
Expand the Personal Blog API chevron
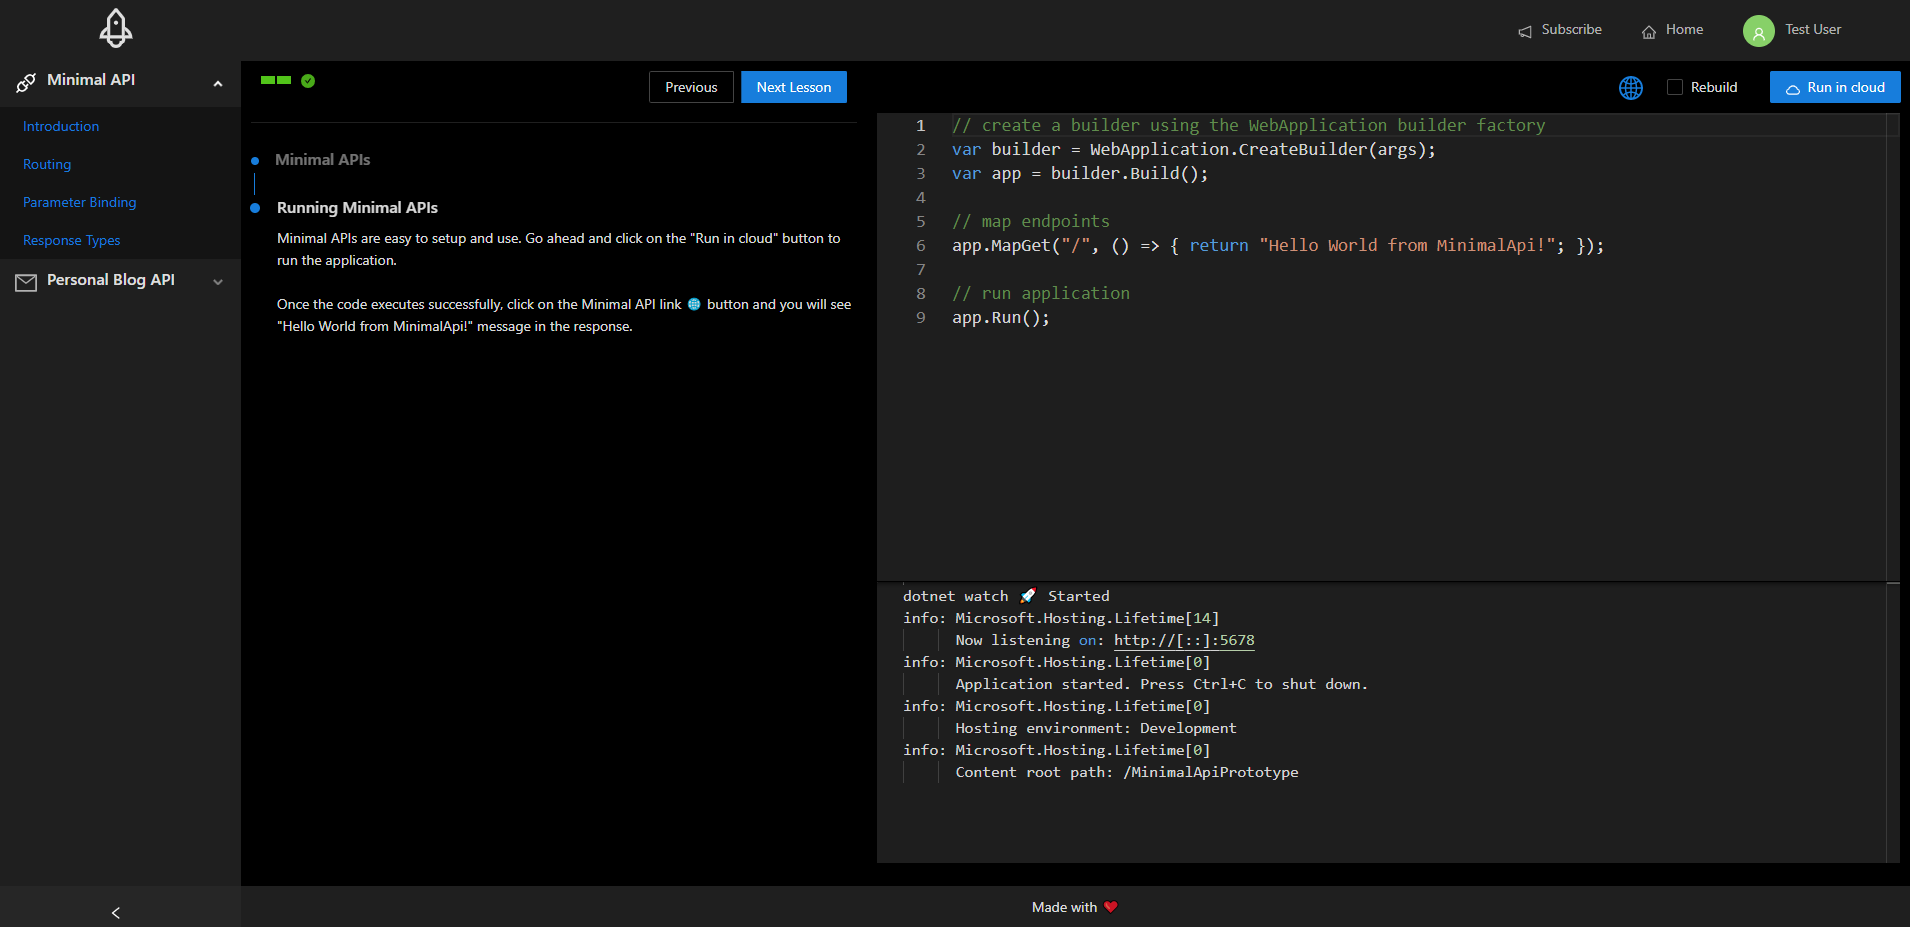click(218, 282)
